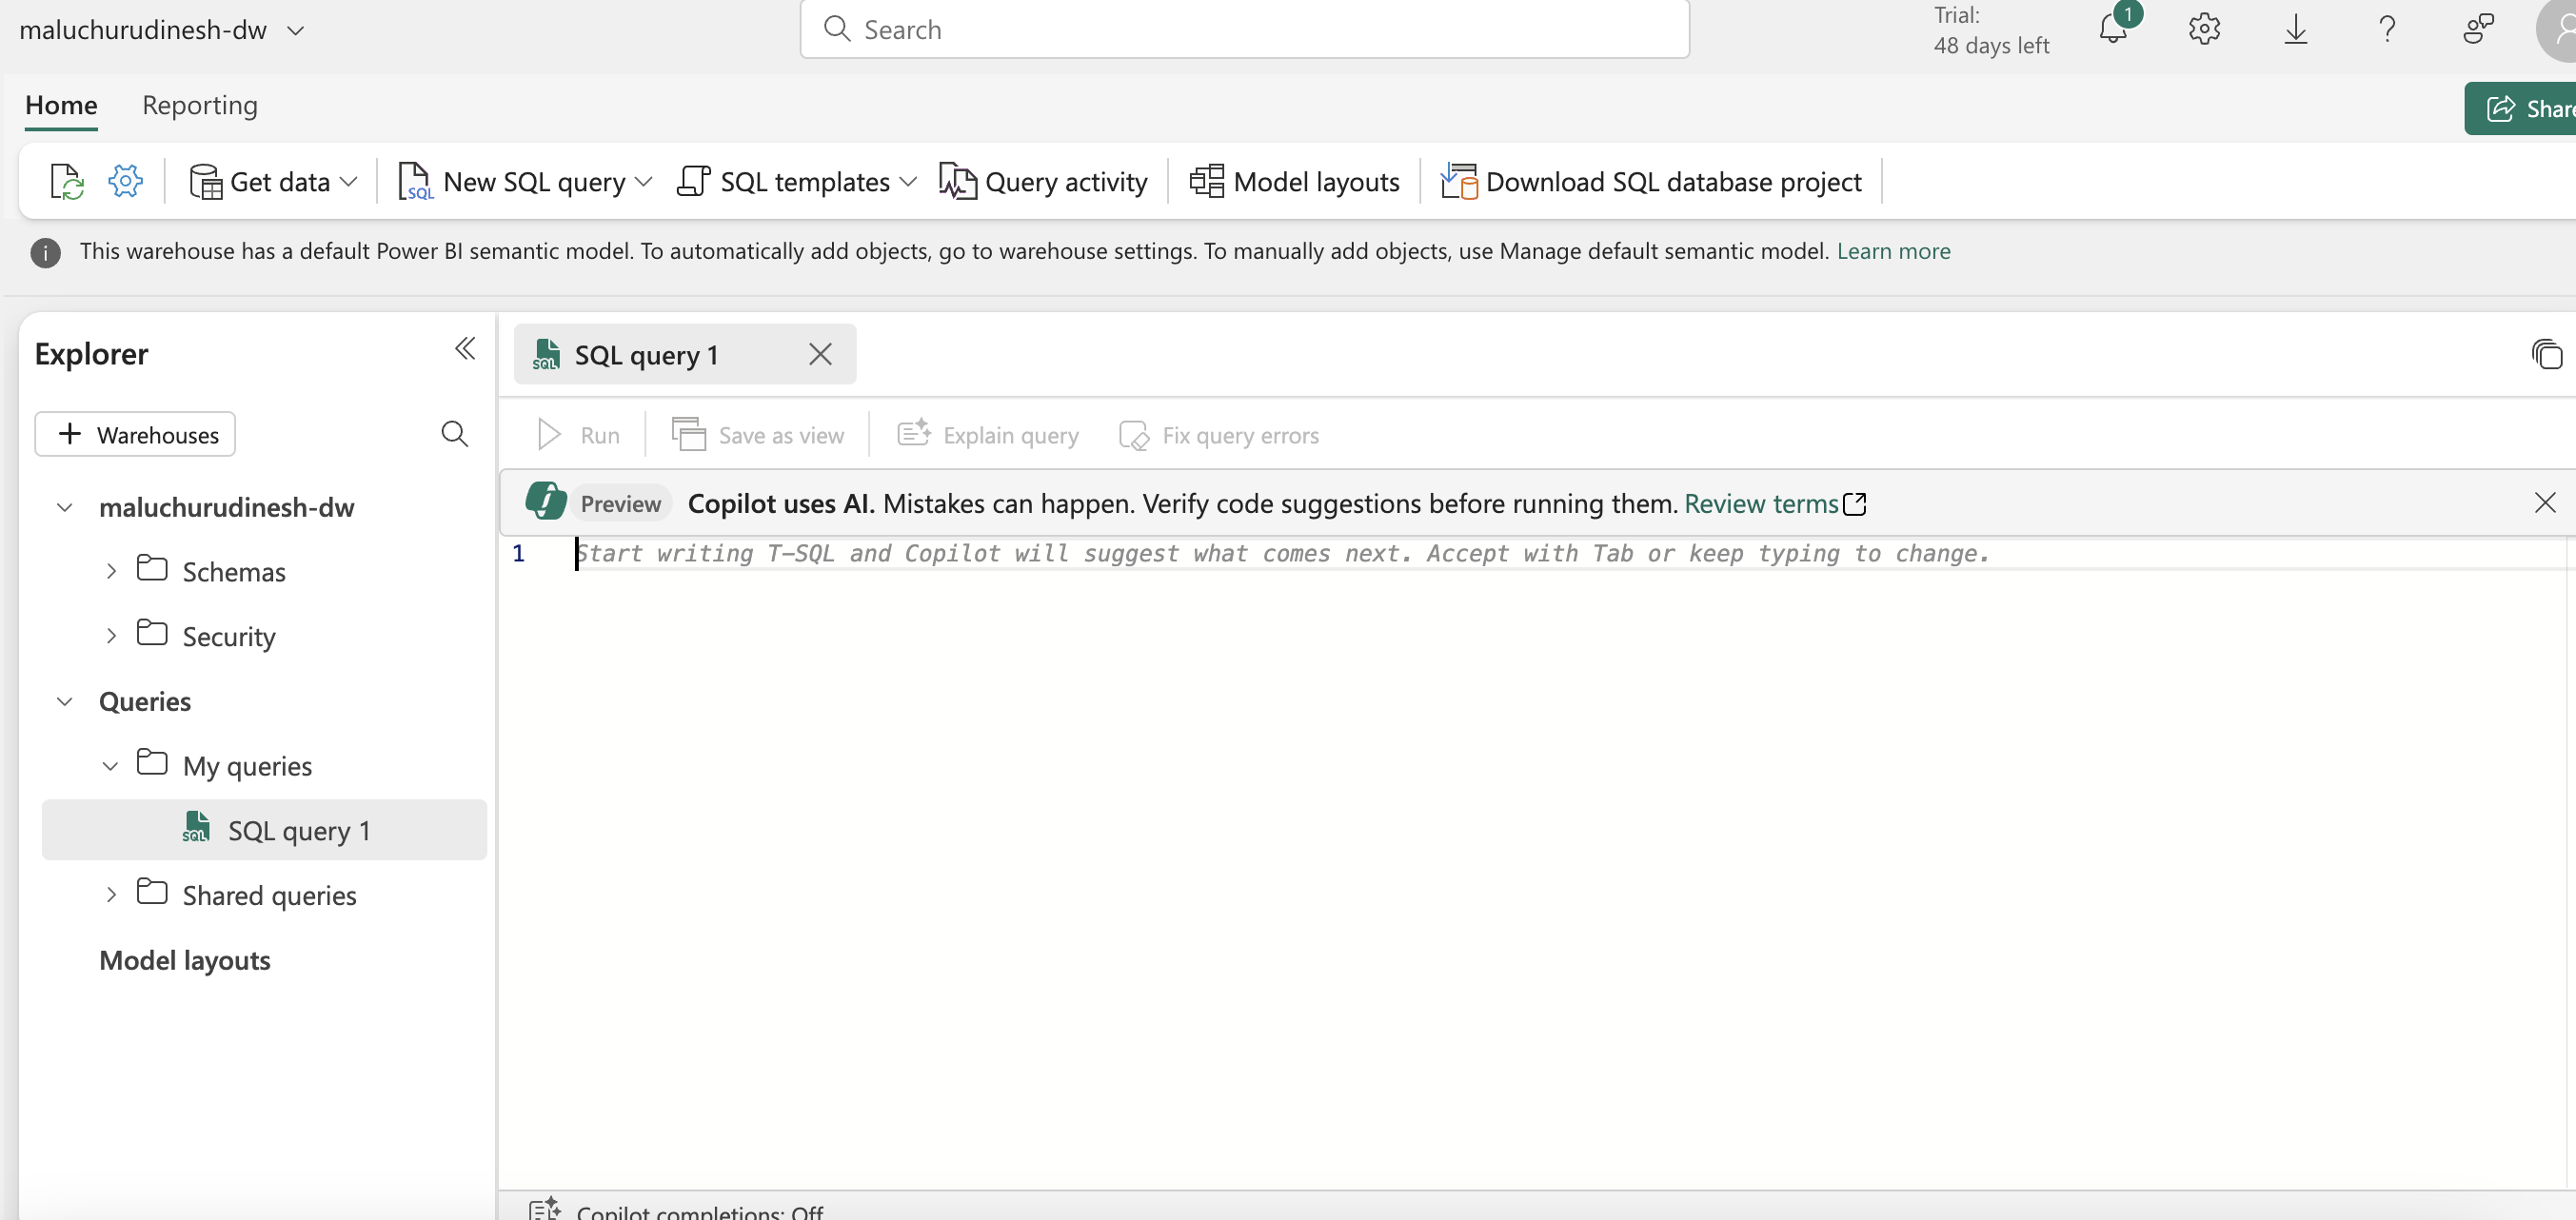This screenshot has height=1220, width=2576.
Task: Click the add Warehouses button
Action: (135, 434)
